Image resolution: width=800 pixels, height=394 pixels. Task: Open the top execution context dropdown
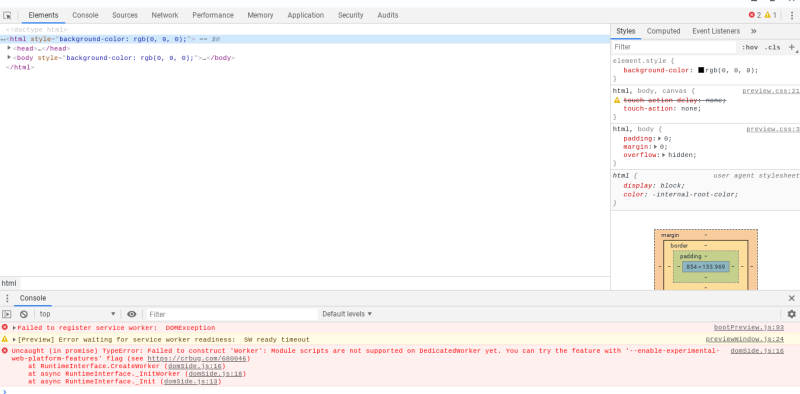(x=78, y=314)
